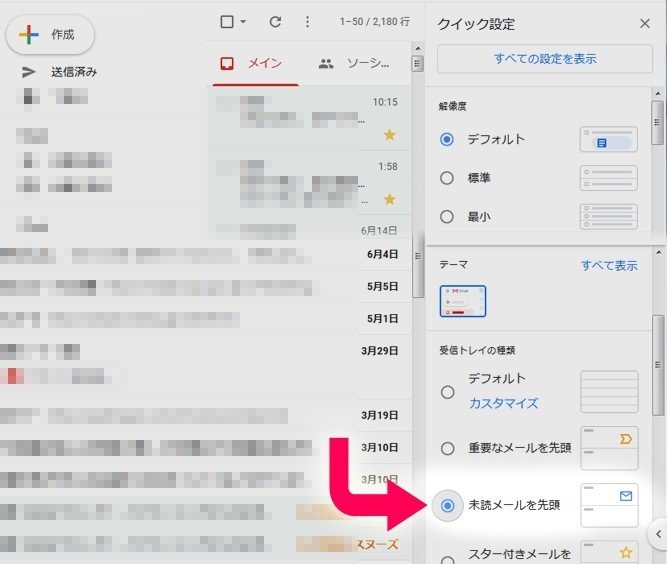Viewport: 667px width, 564px height.
Task: Select the デフォルト density radio button
Action: pyautogui.click(x=447, y=139)
